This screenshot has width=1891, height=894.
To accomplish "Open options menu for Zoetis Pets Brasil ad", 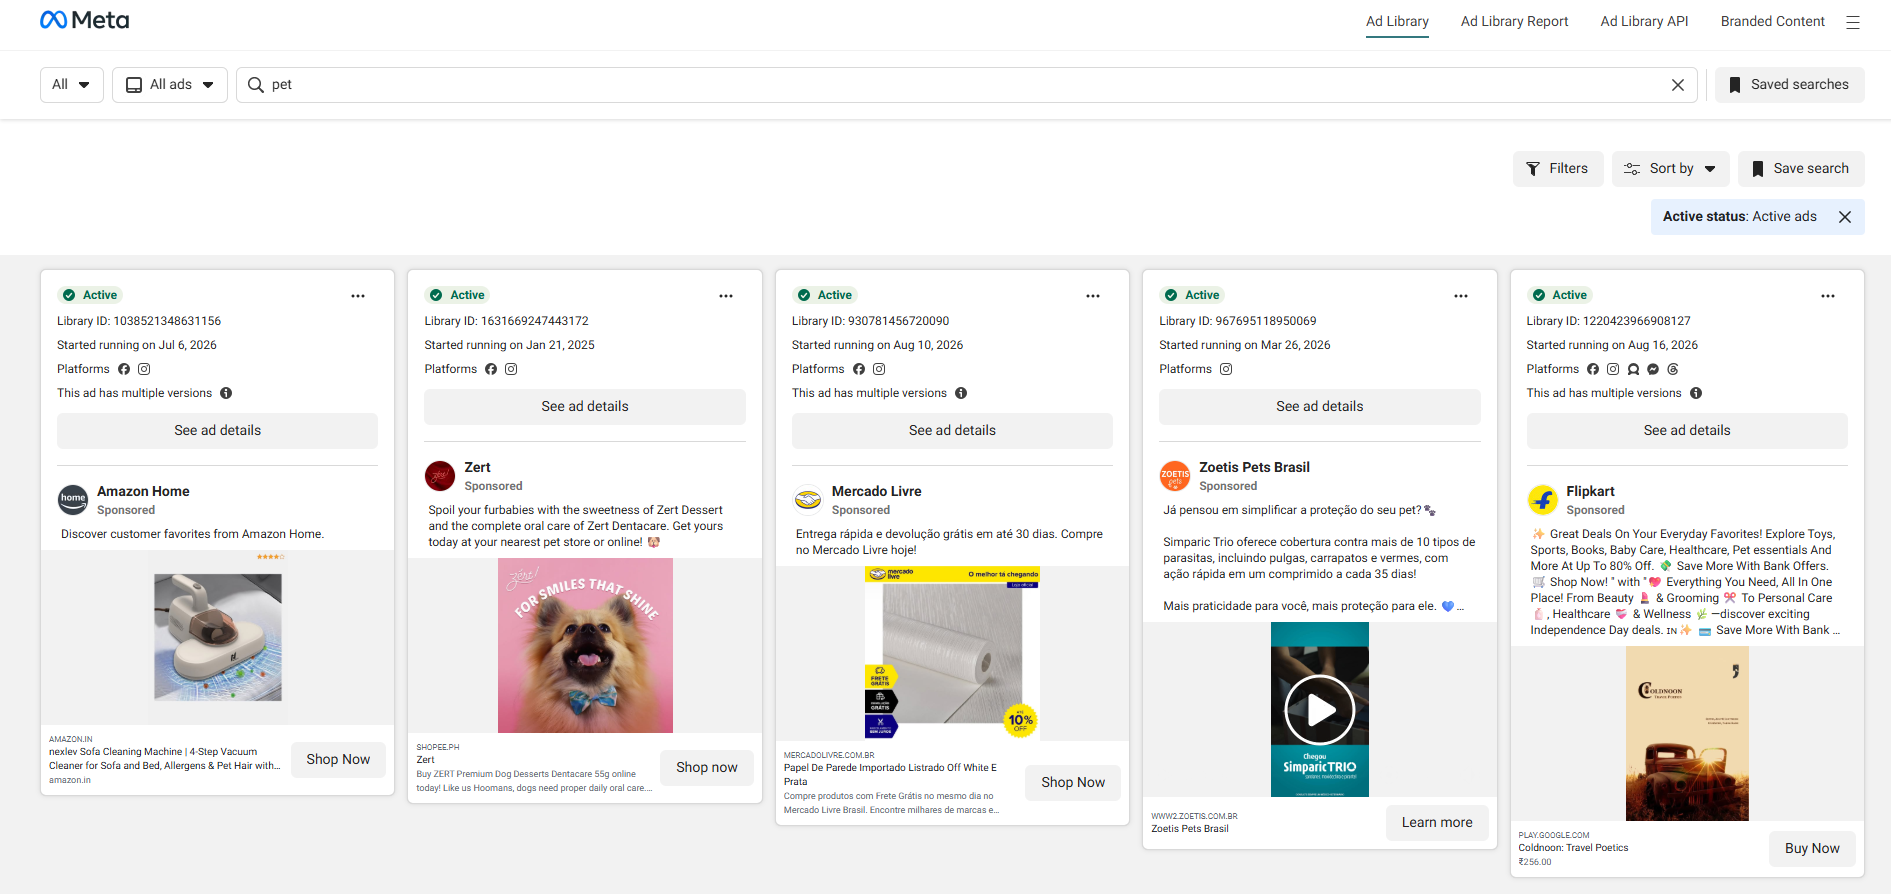I will pos(1461,296).
